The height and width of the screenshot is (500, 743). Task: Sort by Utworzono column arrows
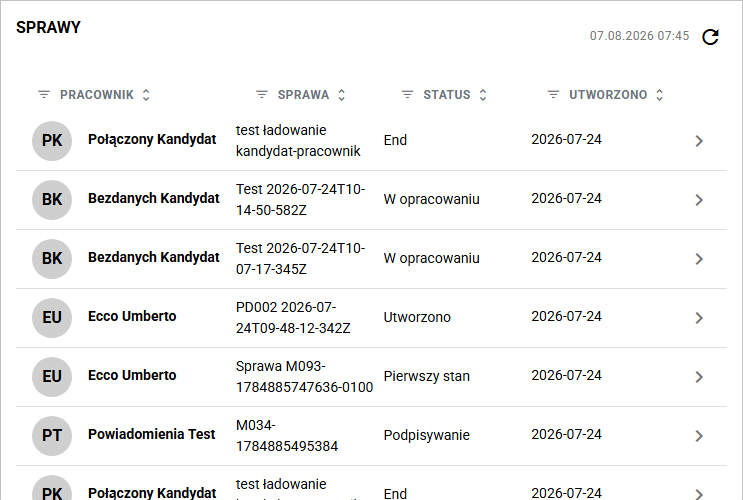(x=660, y=95)
